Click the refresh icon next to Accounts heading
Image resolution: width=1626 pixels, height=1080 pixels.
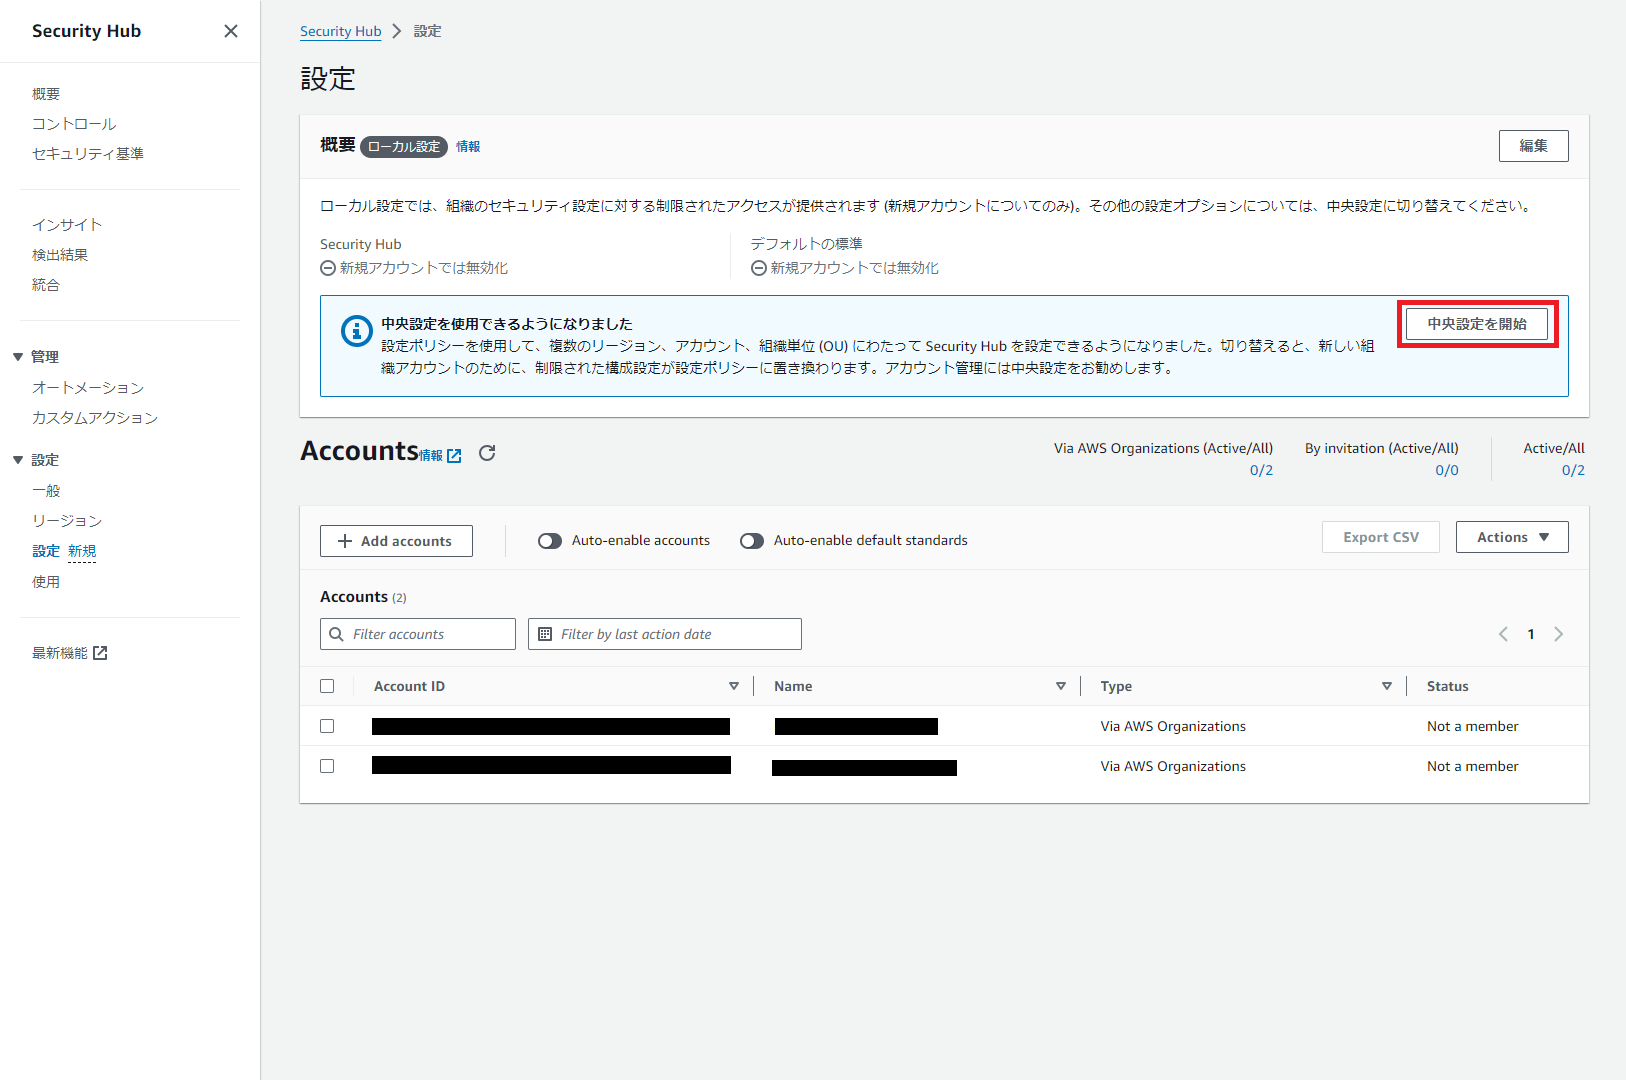(487, 453)
